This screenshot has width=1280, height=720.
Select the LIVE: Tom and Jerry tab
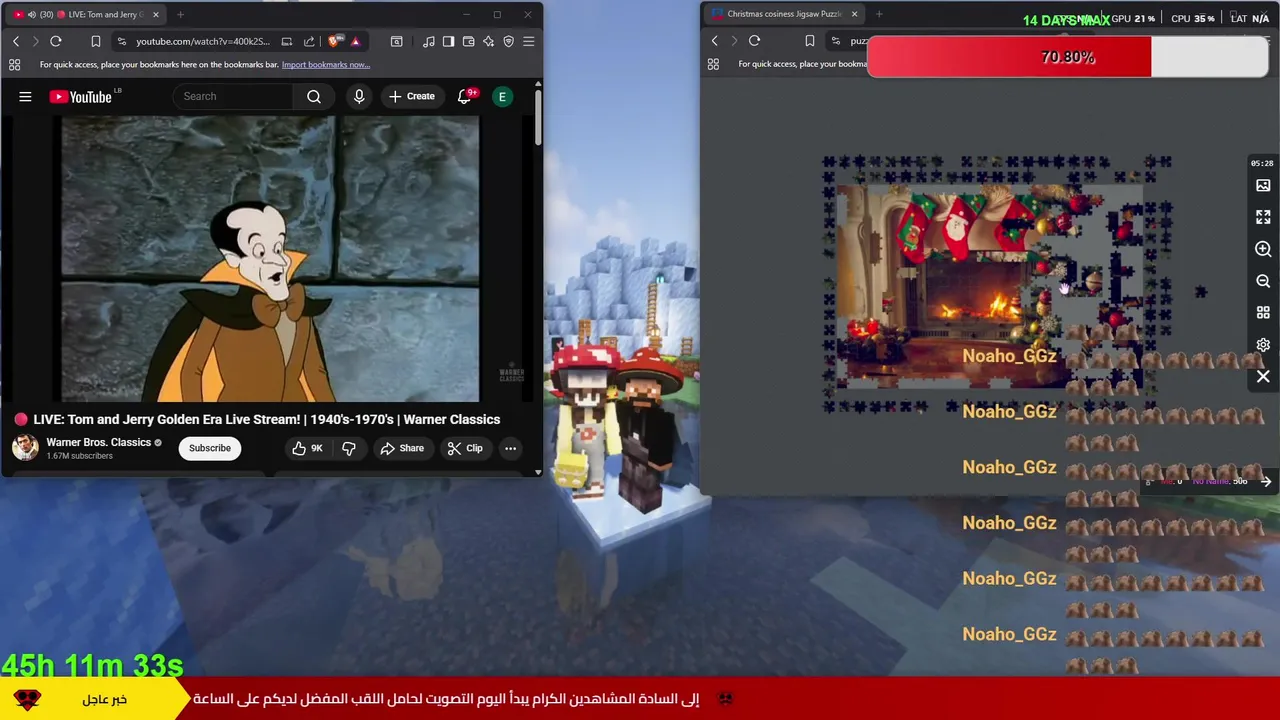click(x=85, y=14)
